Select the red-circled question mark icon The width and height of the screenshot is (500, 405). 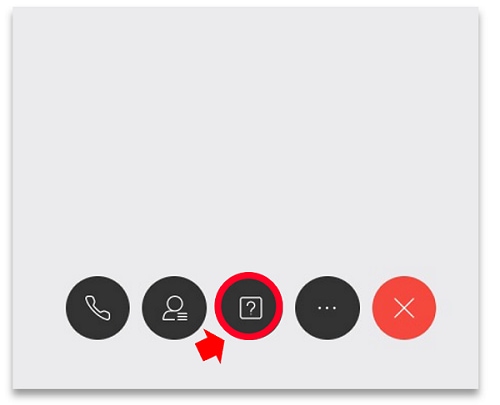[249, 307]
